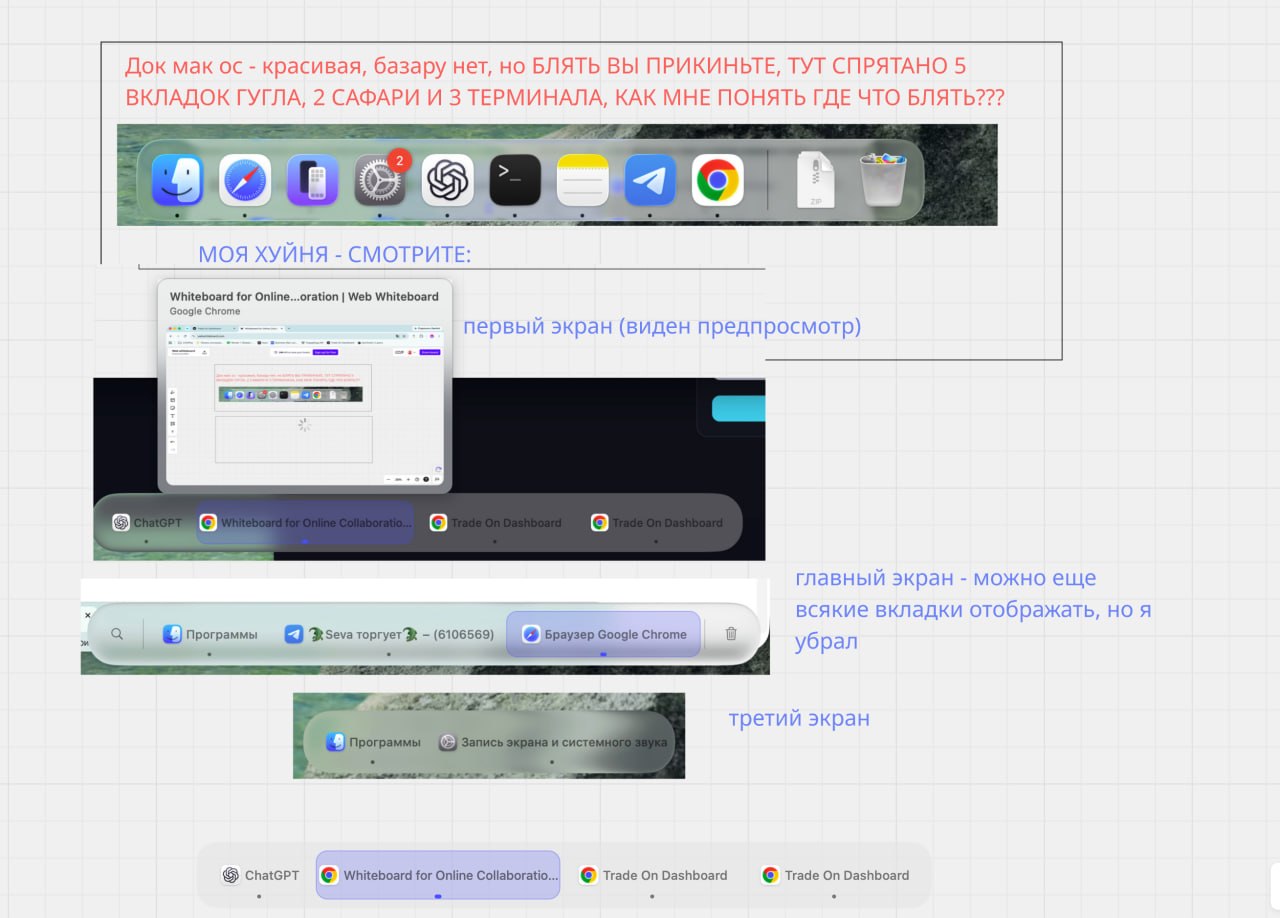Open the full Trash icon beside the ZIP file
This screenshot has height=918, width=1280.
(883, 180)
